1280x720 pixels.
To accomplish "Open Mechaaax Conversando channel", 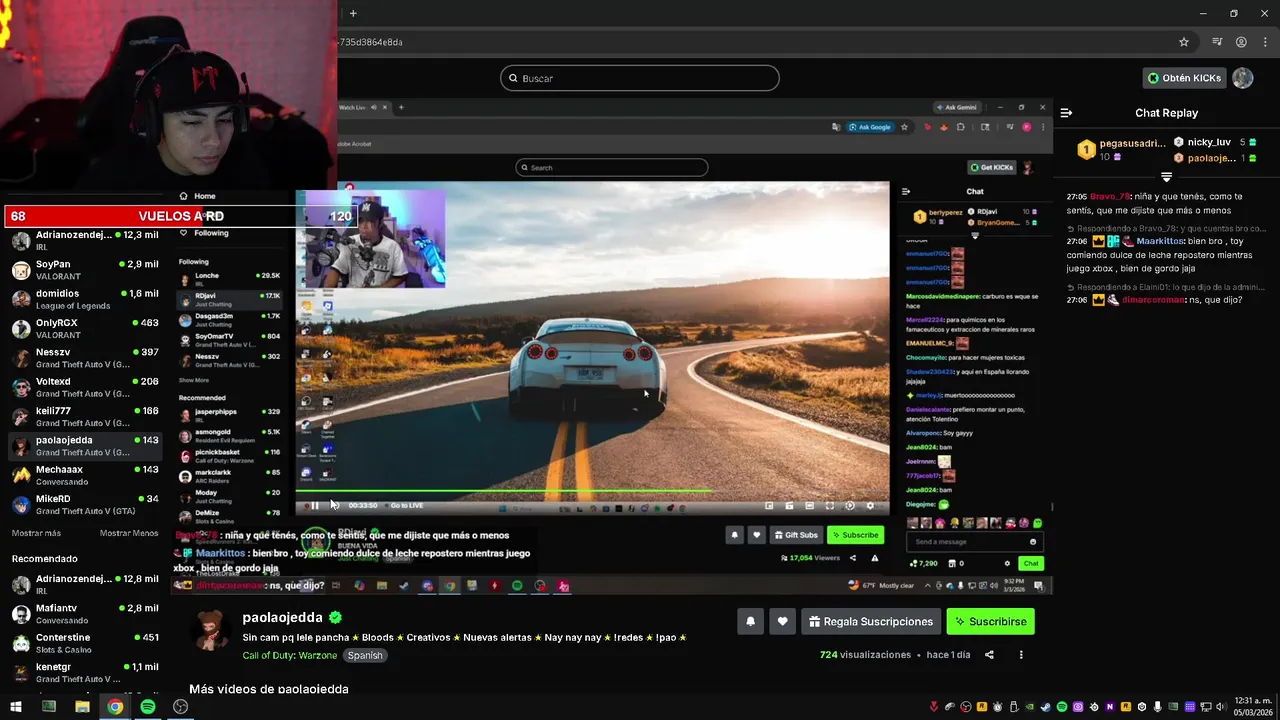I will click(85, 475).
